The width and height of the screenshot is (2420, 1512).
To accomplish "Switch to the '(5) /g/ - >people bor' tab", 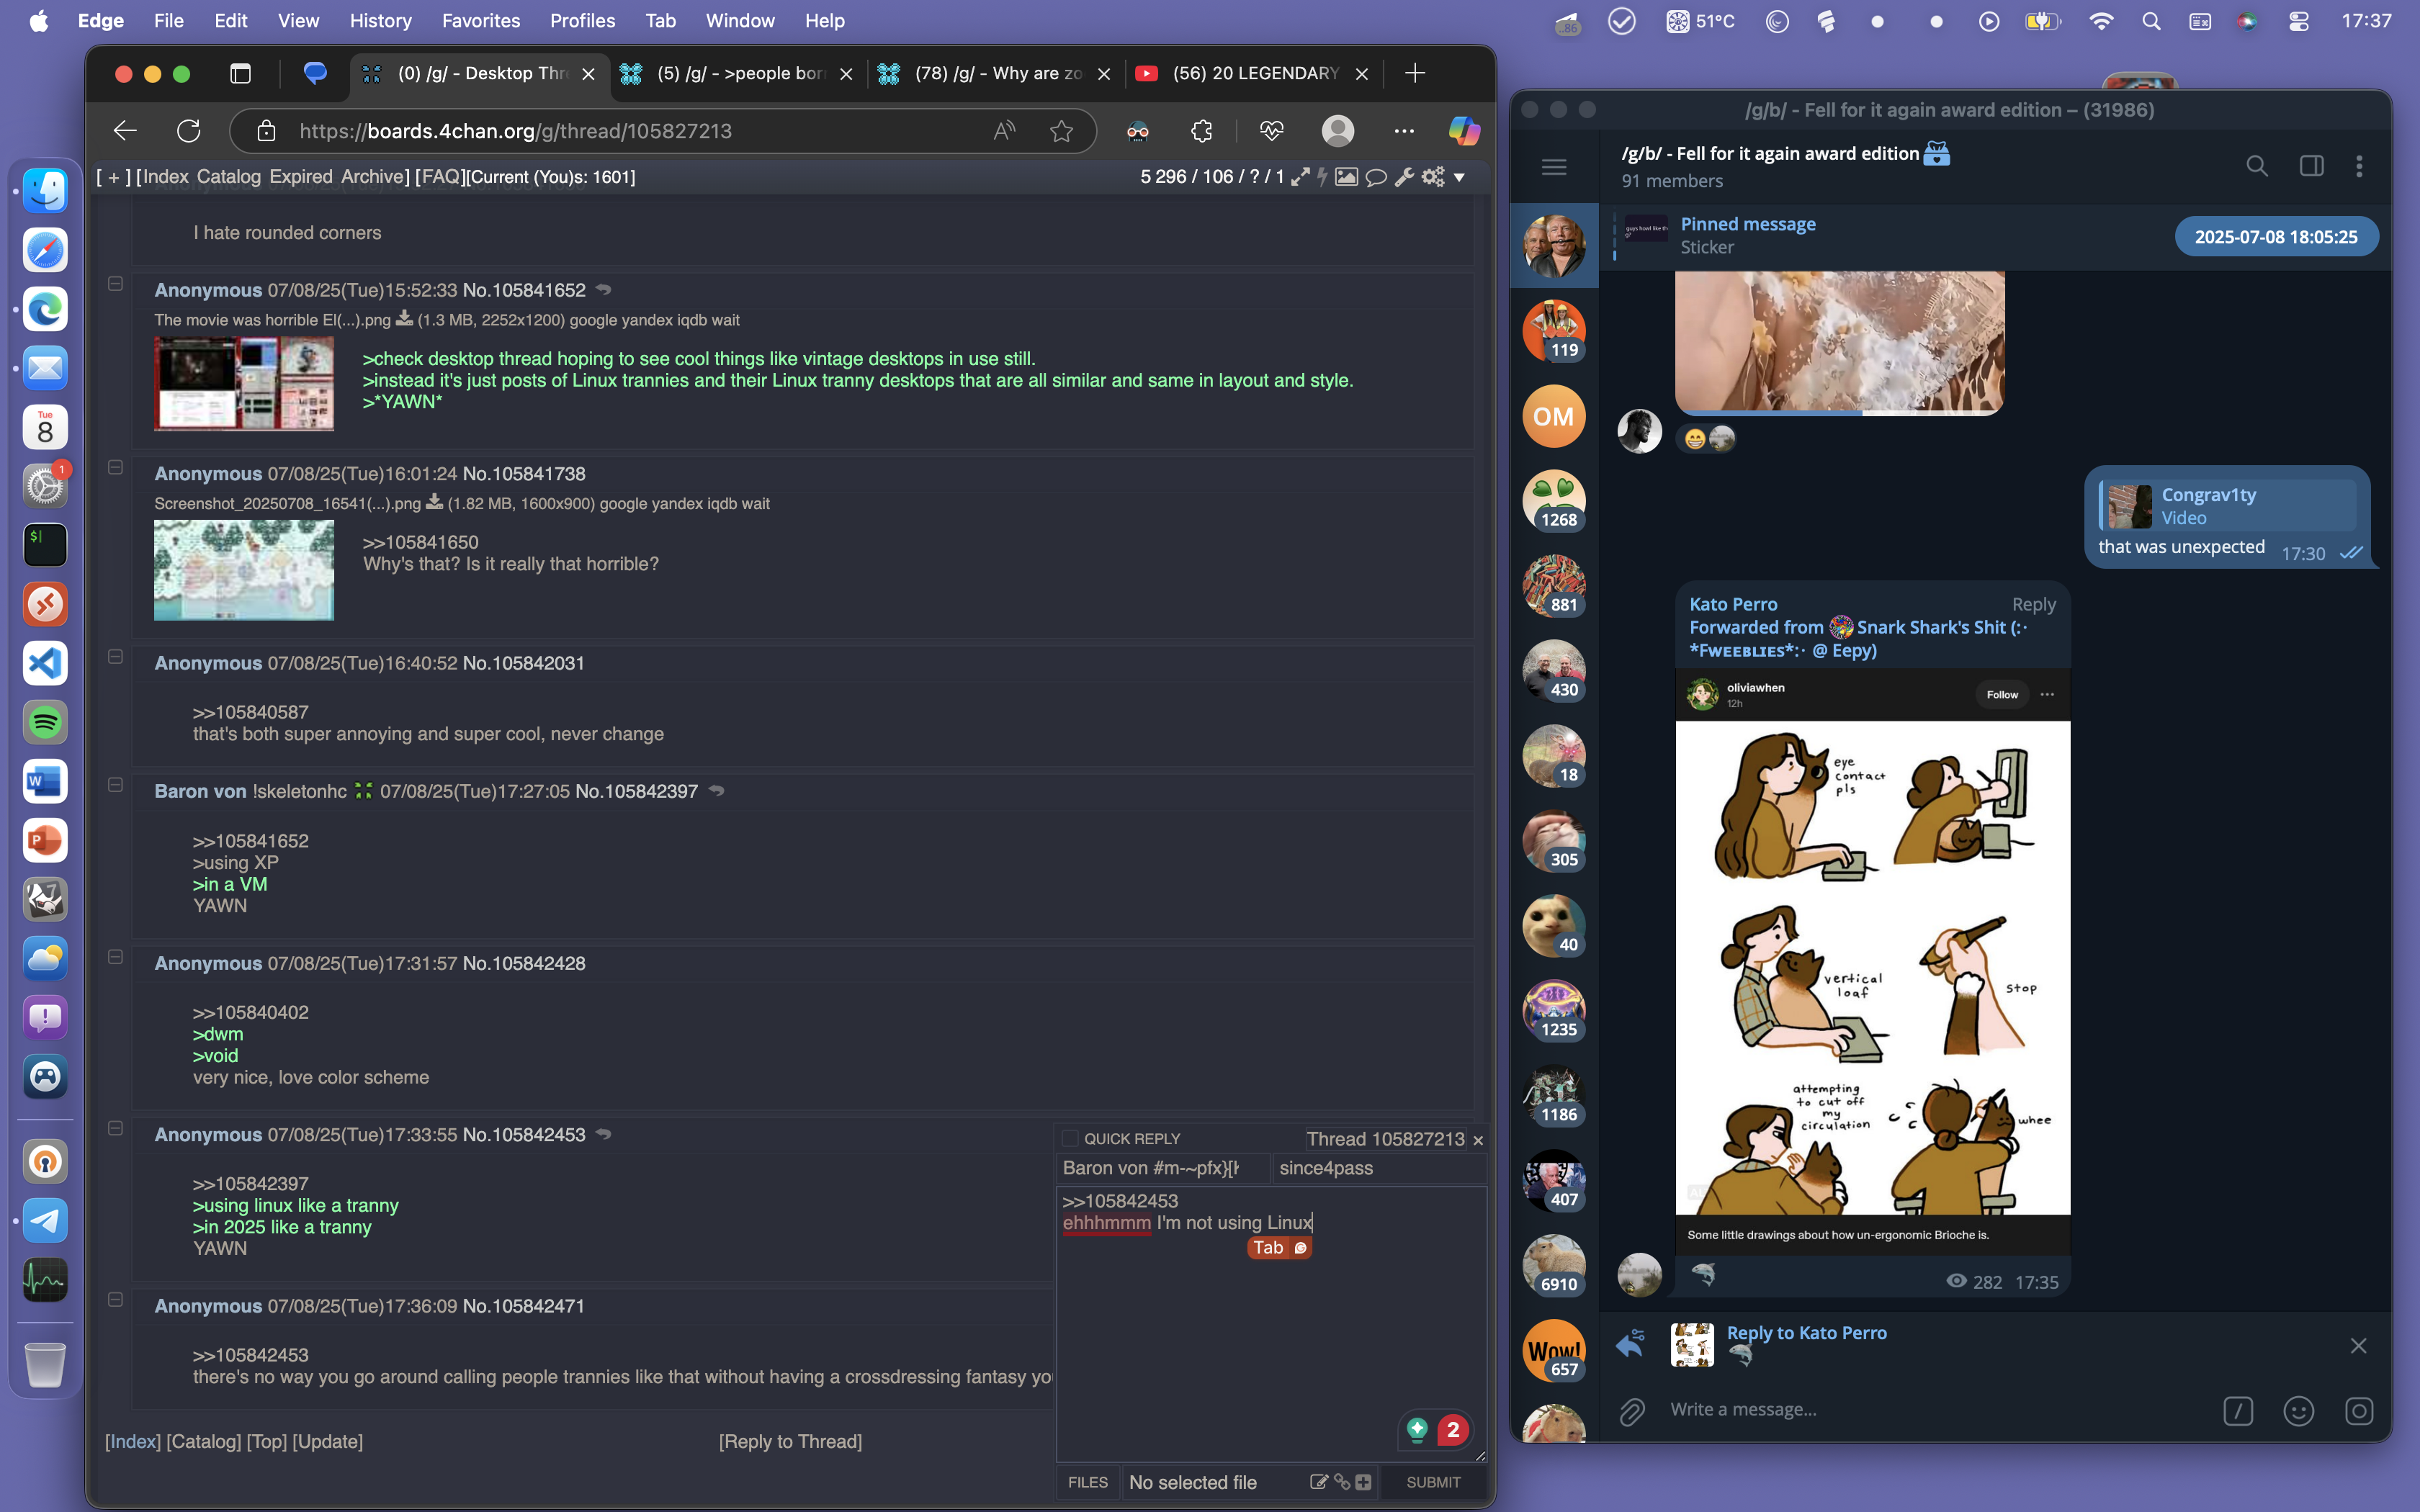I will [x=738, y=73].
